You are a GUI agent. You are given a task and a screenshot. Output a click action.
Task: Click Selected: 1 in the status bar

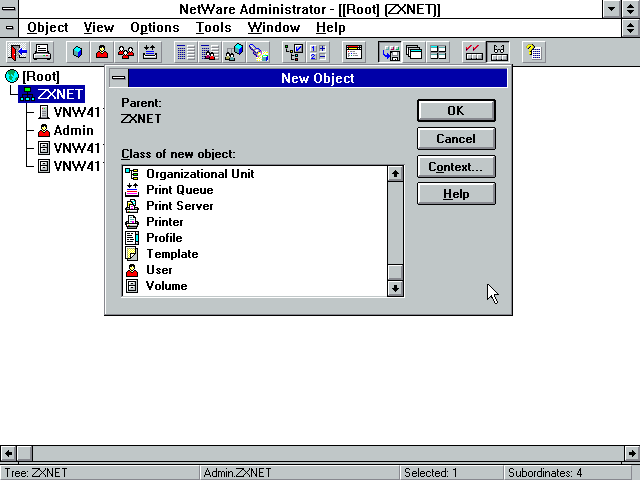pyautogui.click(x=431, y=473)
